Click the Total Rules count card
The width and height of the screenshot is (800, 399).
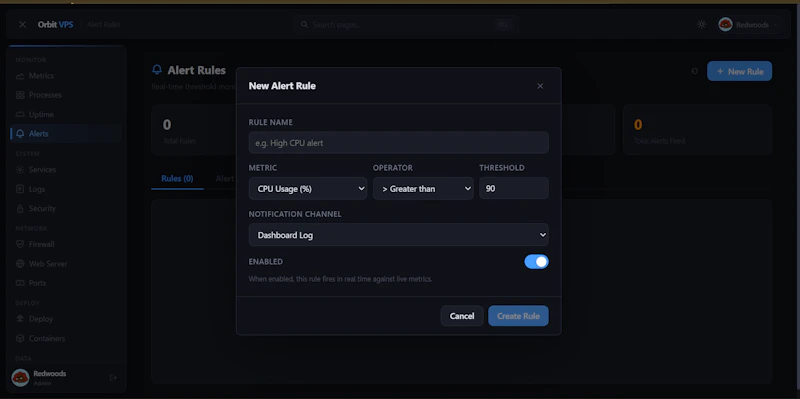pos(194,130)
